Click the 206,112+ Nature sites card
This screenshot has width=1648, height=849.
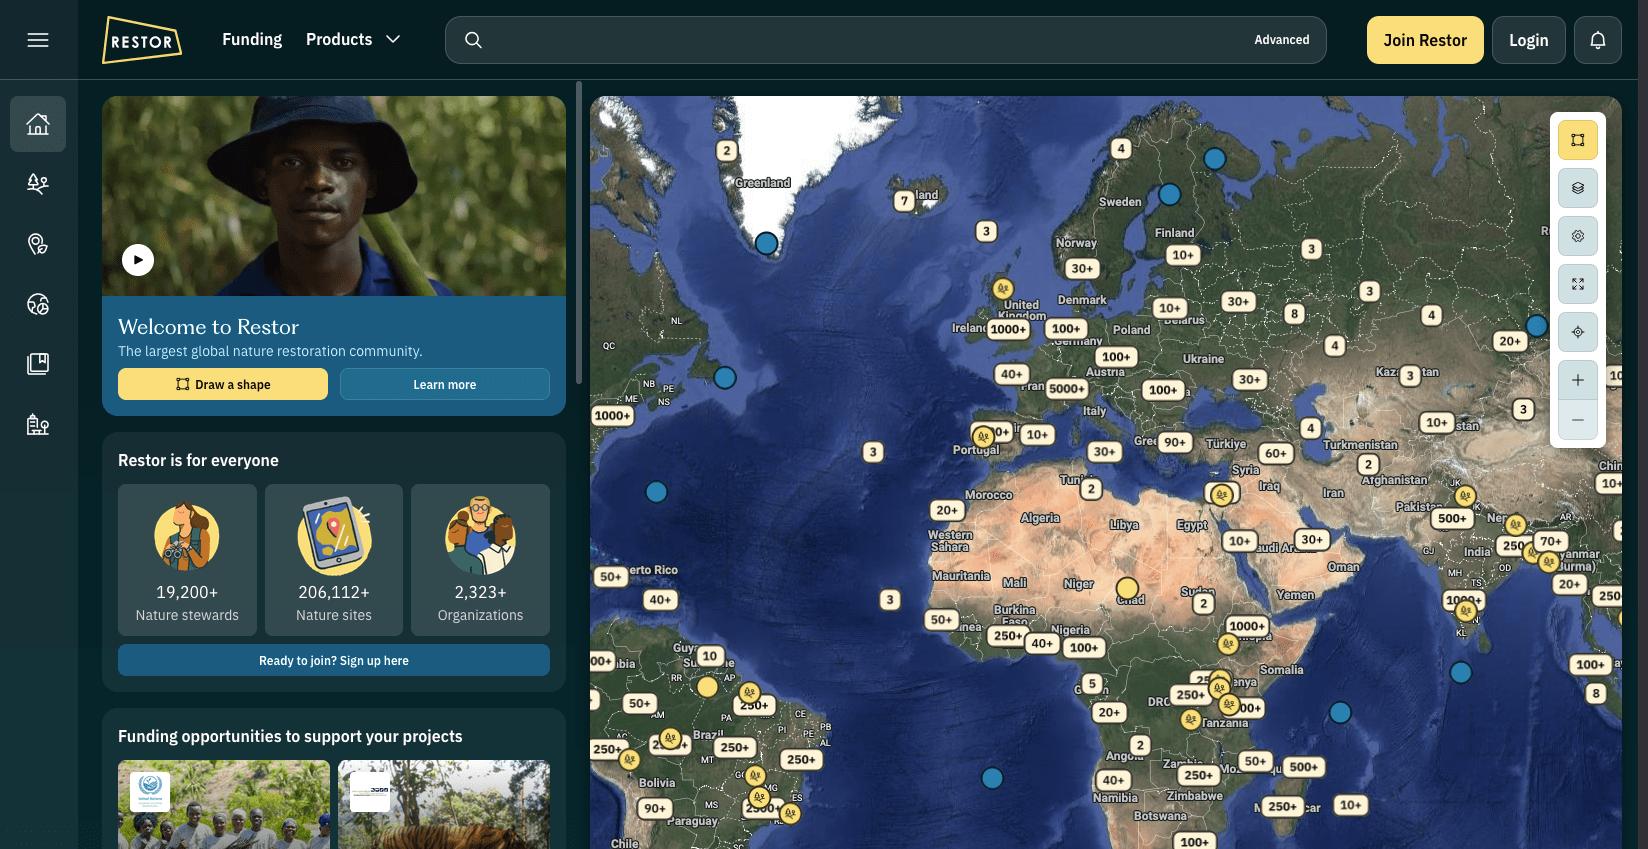point(334,560)
